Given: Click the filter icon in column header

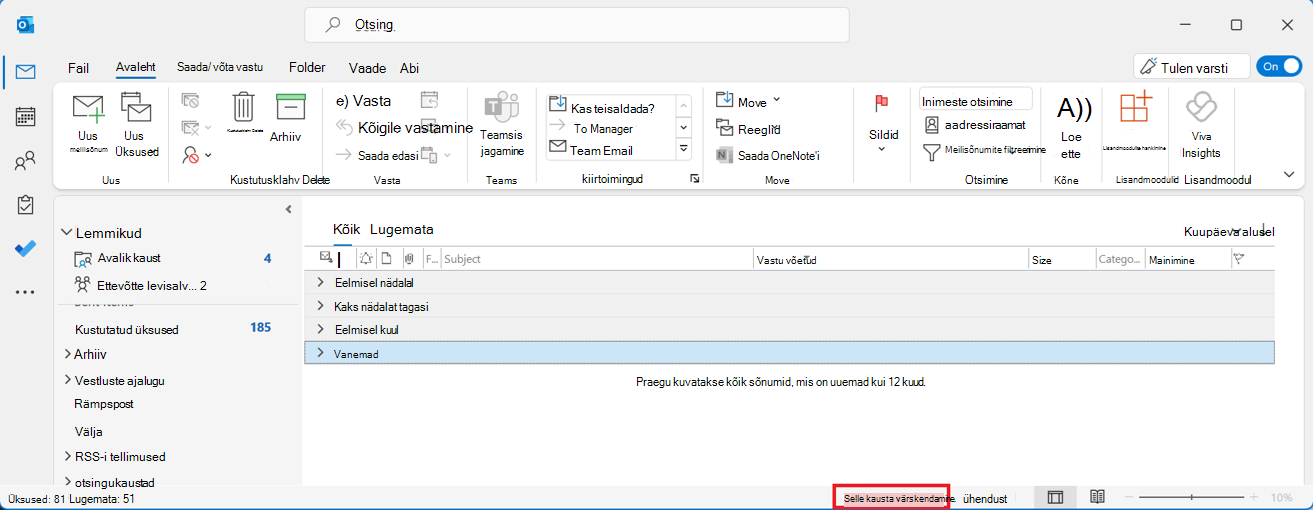Looking at the screenshot, I should coord(1239,259).
